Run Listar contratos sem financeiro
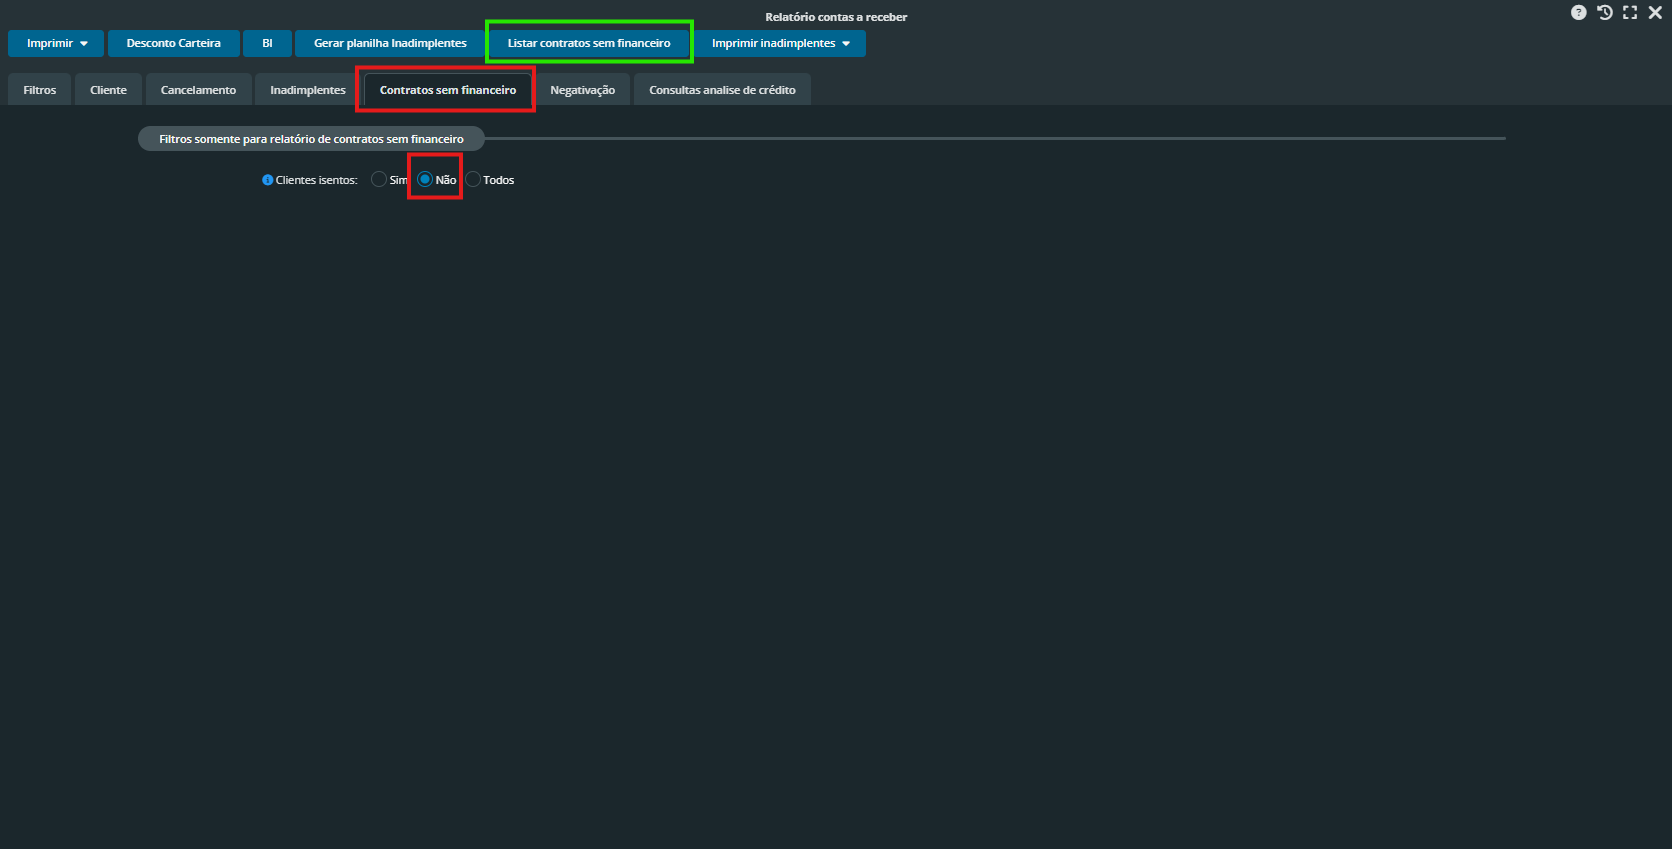This screenshot has height=849, width=1672. [589, 44]
